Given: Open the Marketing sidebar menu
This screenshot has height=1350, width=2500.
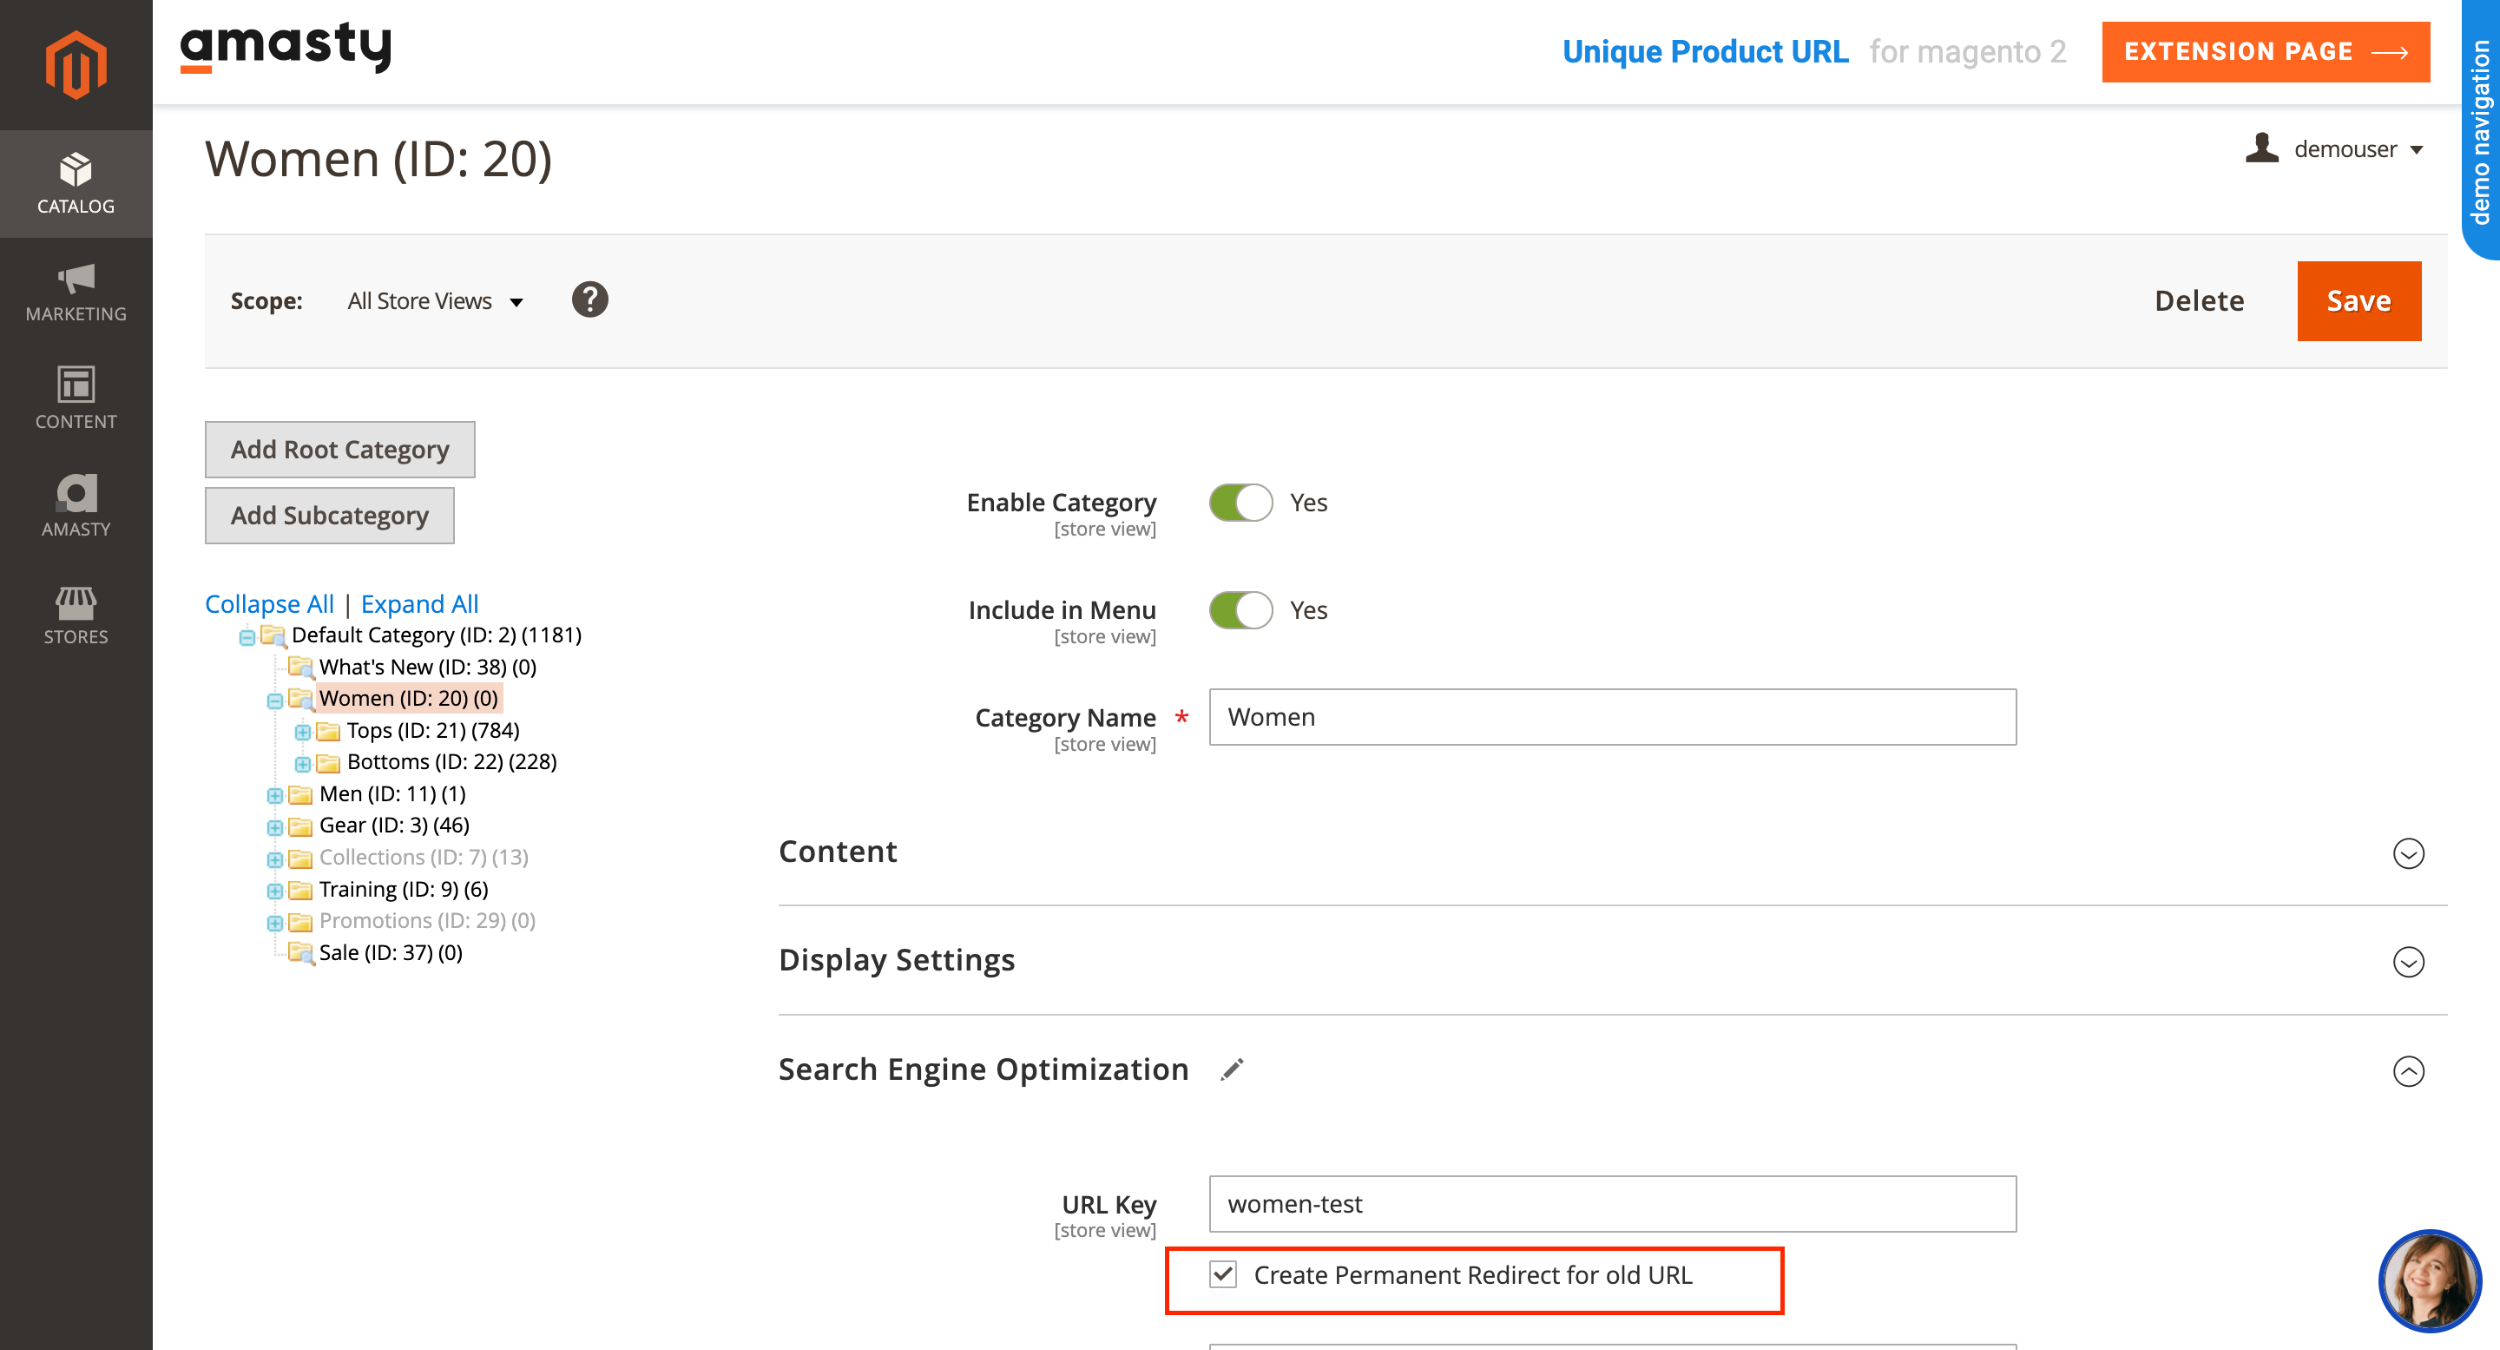Looking at the screenshot, I should [76, 292].
